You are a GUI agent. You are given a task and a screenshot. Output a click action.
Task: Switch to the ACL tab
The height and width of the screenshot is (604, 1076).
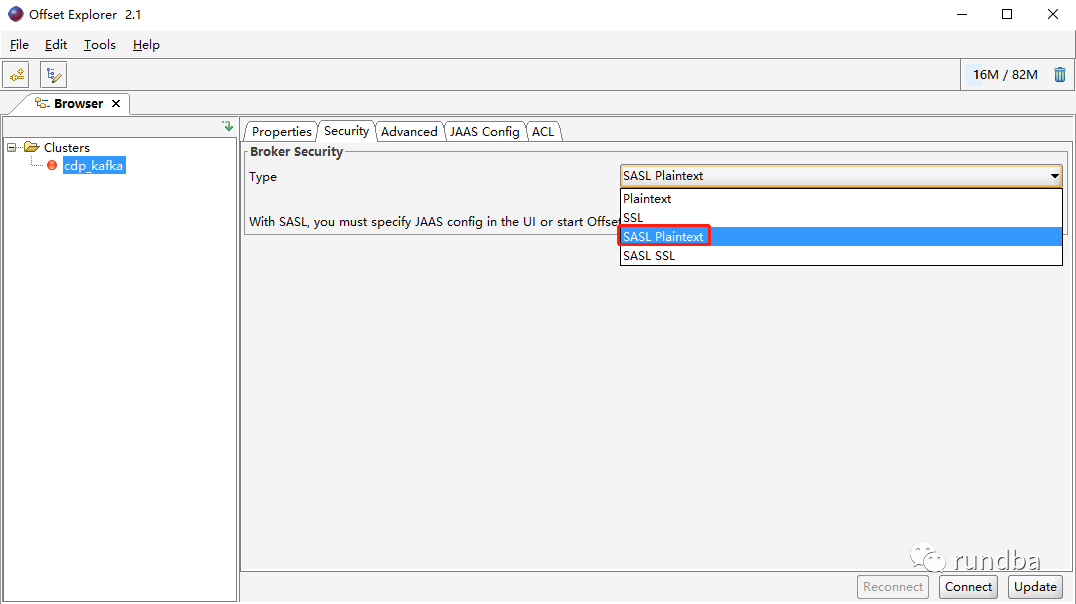(x=543, y=132)
